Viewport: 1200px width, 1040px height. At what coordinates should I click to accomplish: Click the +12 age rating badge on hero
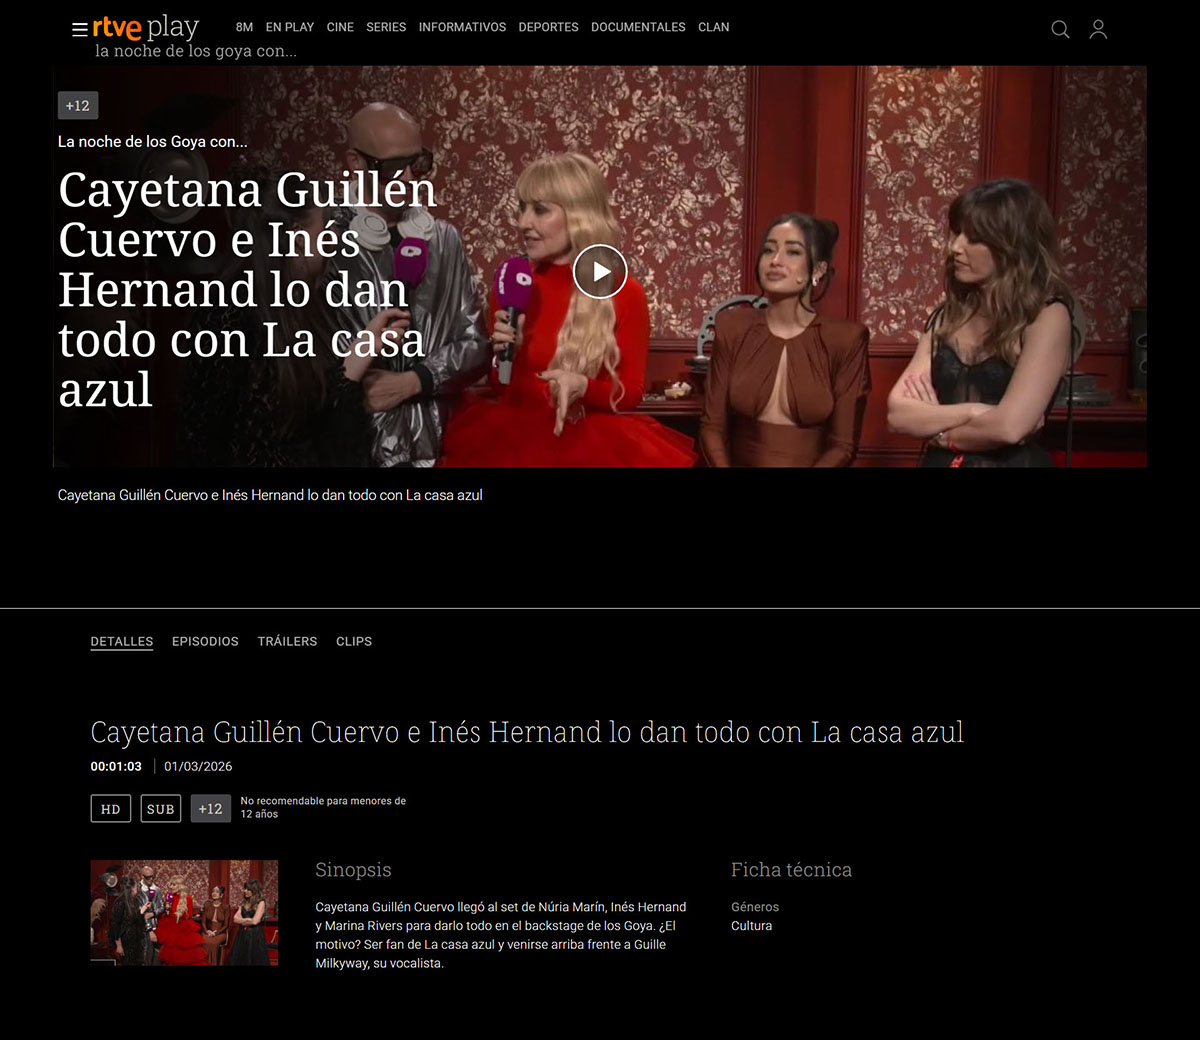pos(78,105)
